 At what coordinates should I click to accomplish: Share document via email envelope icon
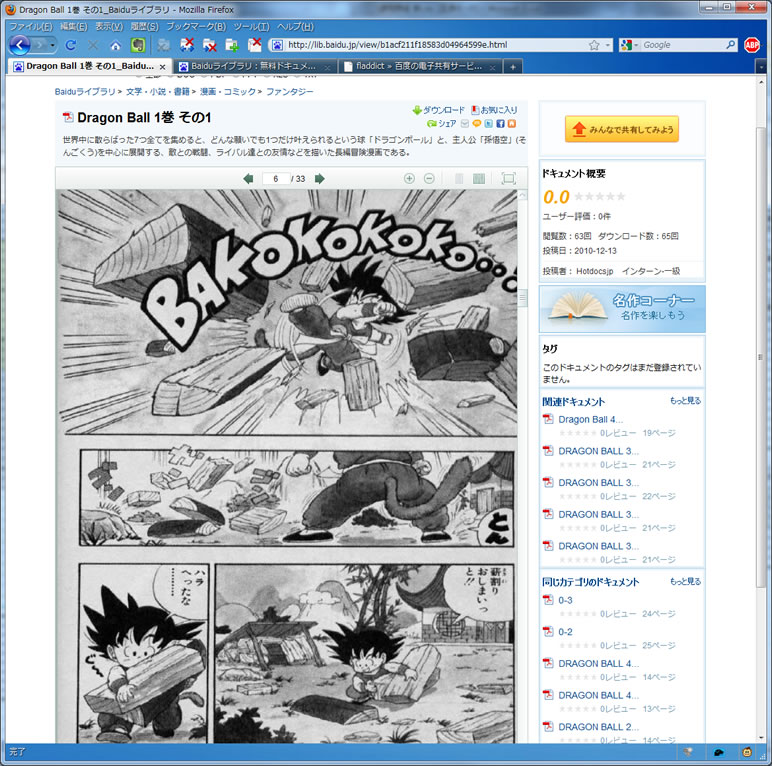465,124
